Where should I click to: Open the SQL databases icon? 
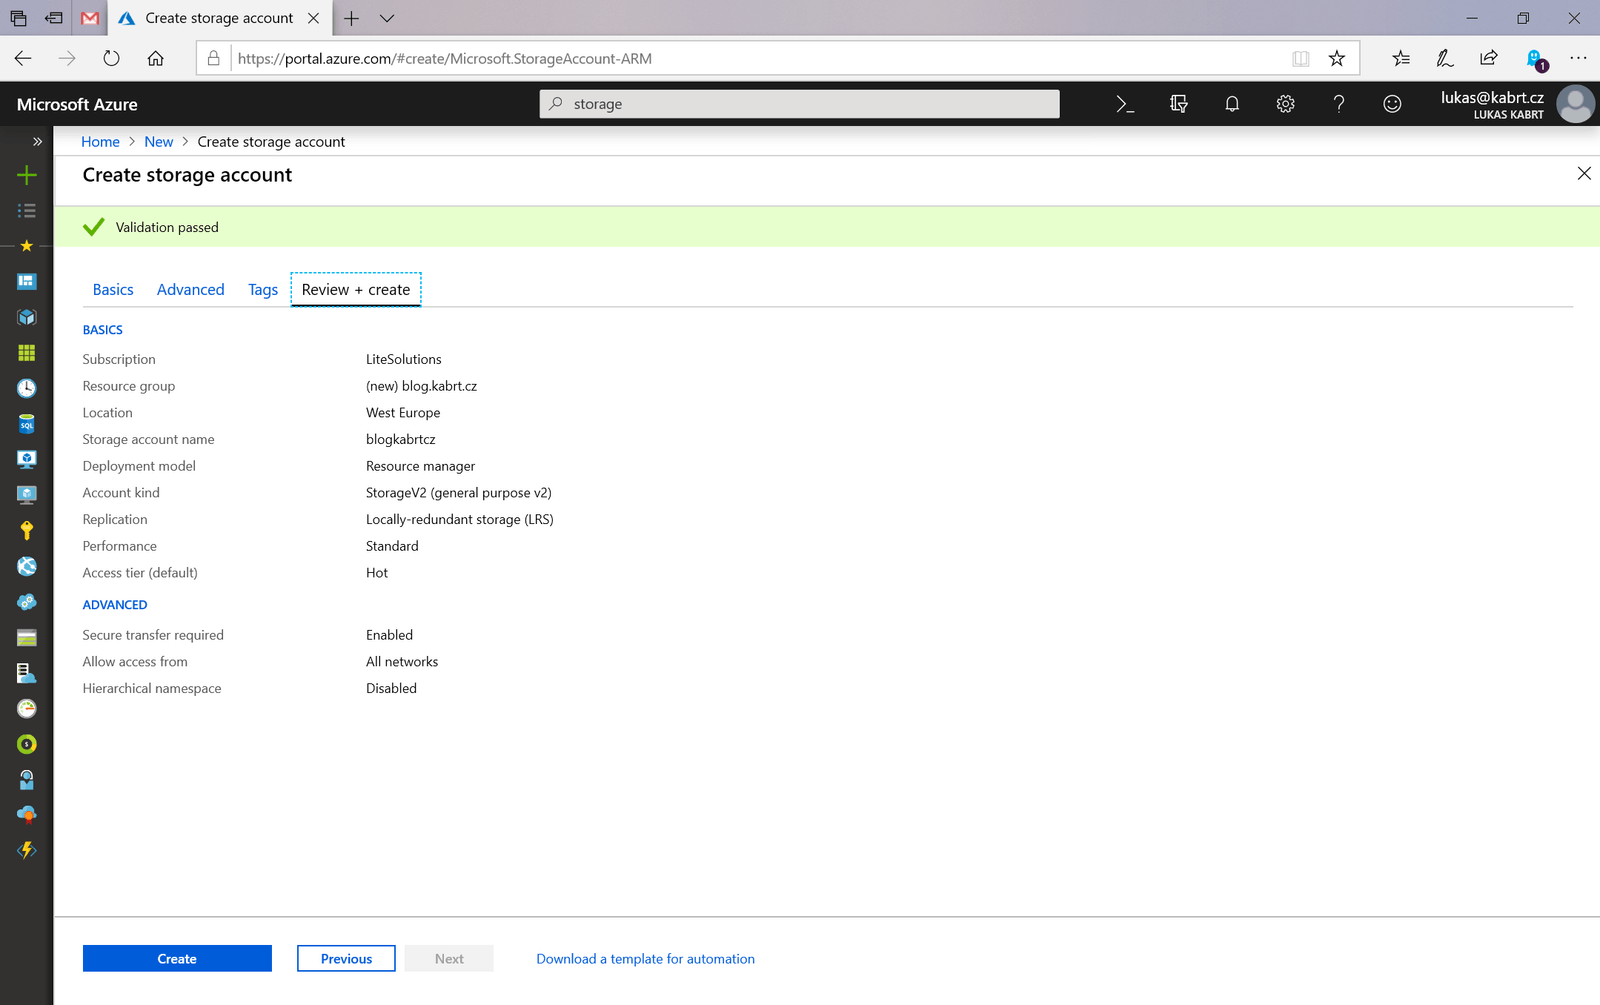(27, 424)
